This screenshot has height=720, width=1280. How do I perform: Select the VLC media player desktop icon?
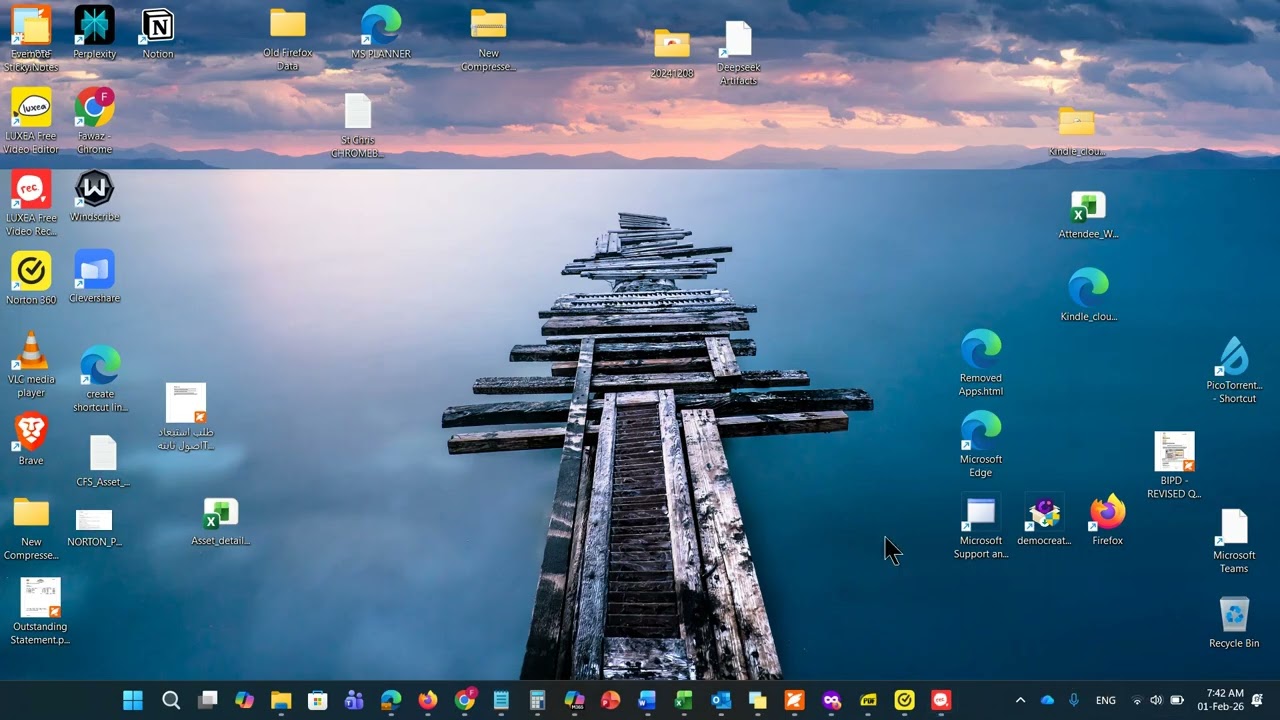click(31, 365)
